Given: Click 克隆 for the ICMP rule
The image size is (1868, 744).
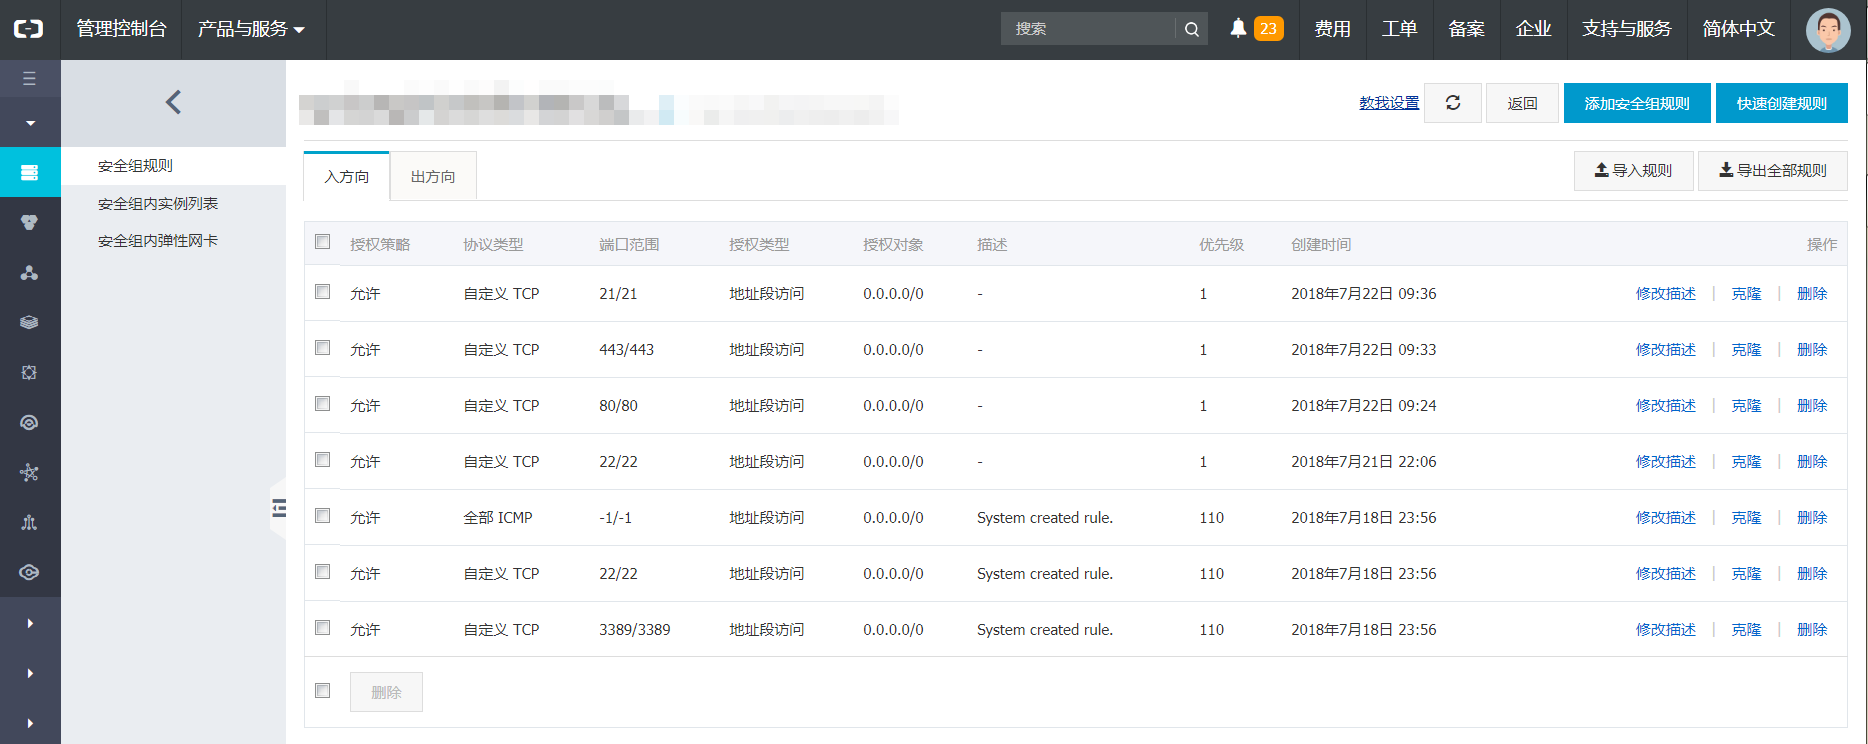Looking at the screenshot, I should click(1746, 517).
